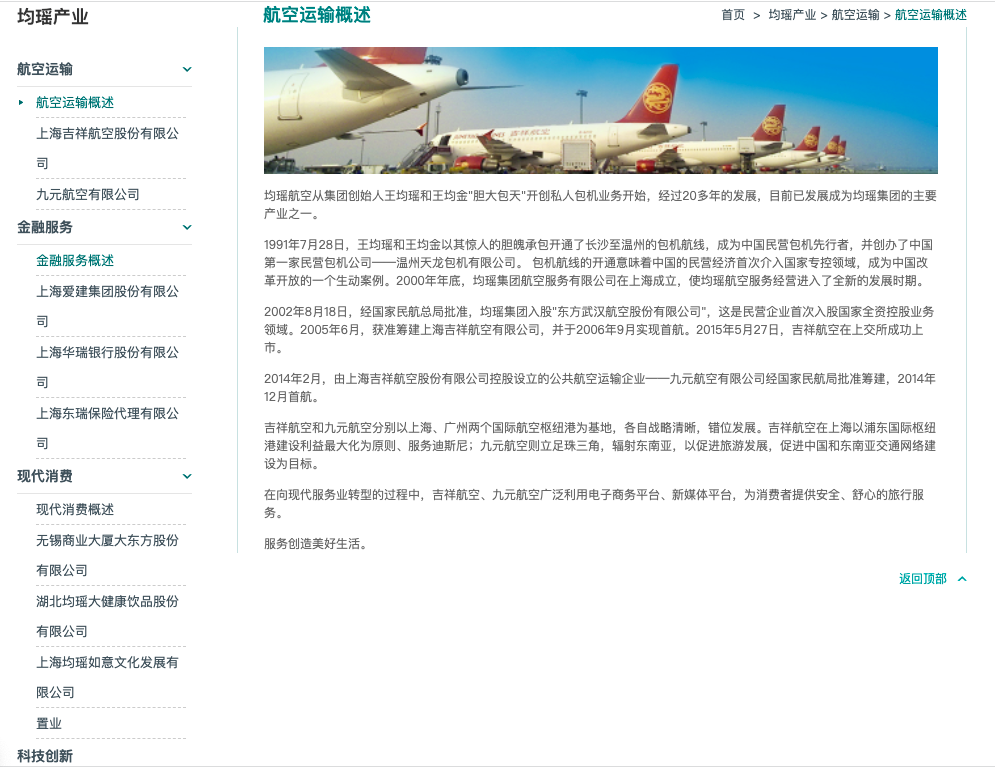Image resolution: width=995 pixels, height=767 pixels.
Task: Open 九元航空有限公司 sidebar link
Action: 88,194
